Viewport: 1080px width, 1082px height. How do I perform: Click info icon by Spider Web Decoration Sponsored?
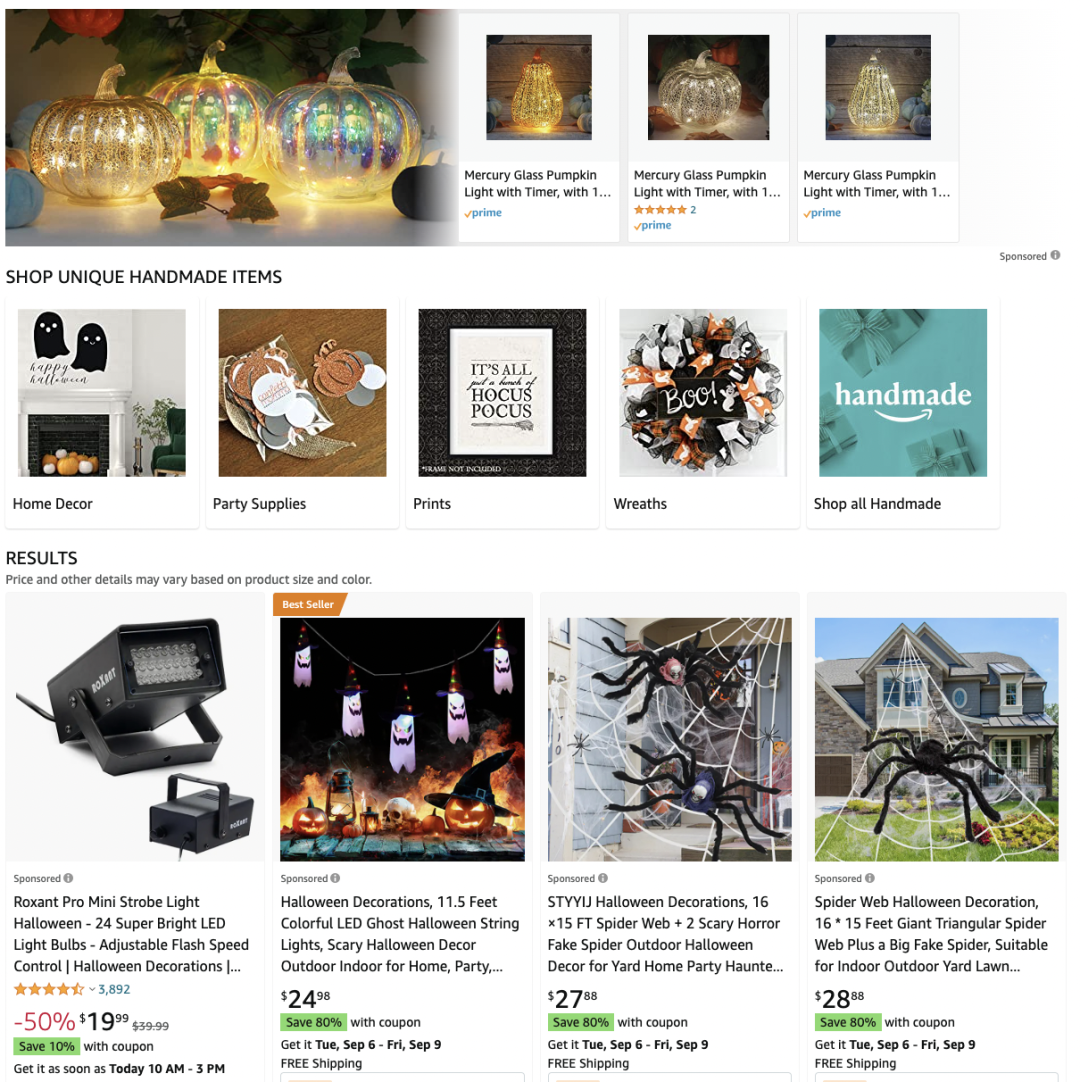tap(870, 878)
